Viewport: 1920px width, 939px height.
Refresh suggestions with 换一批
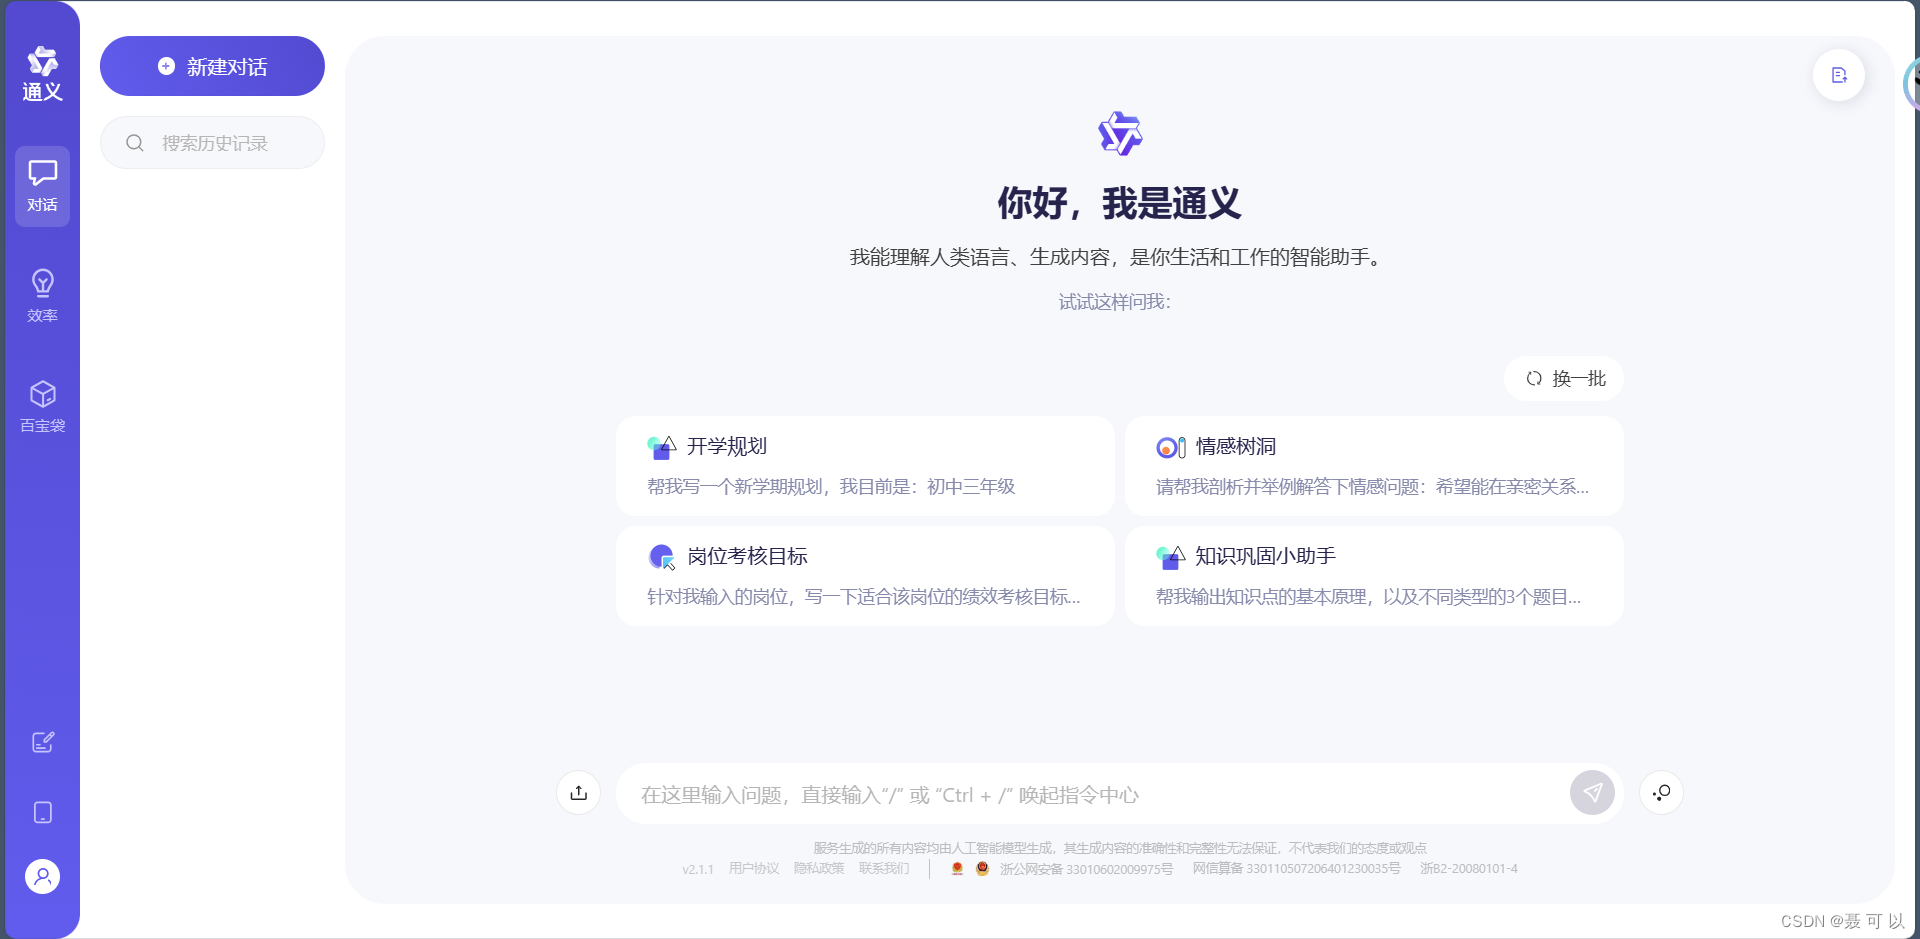click(1564, 378)
